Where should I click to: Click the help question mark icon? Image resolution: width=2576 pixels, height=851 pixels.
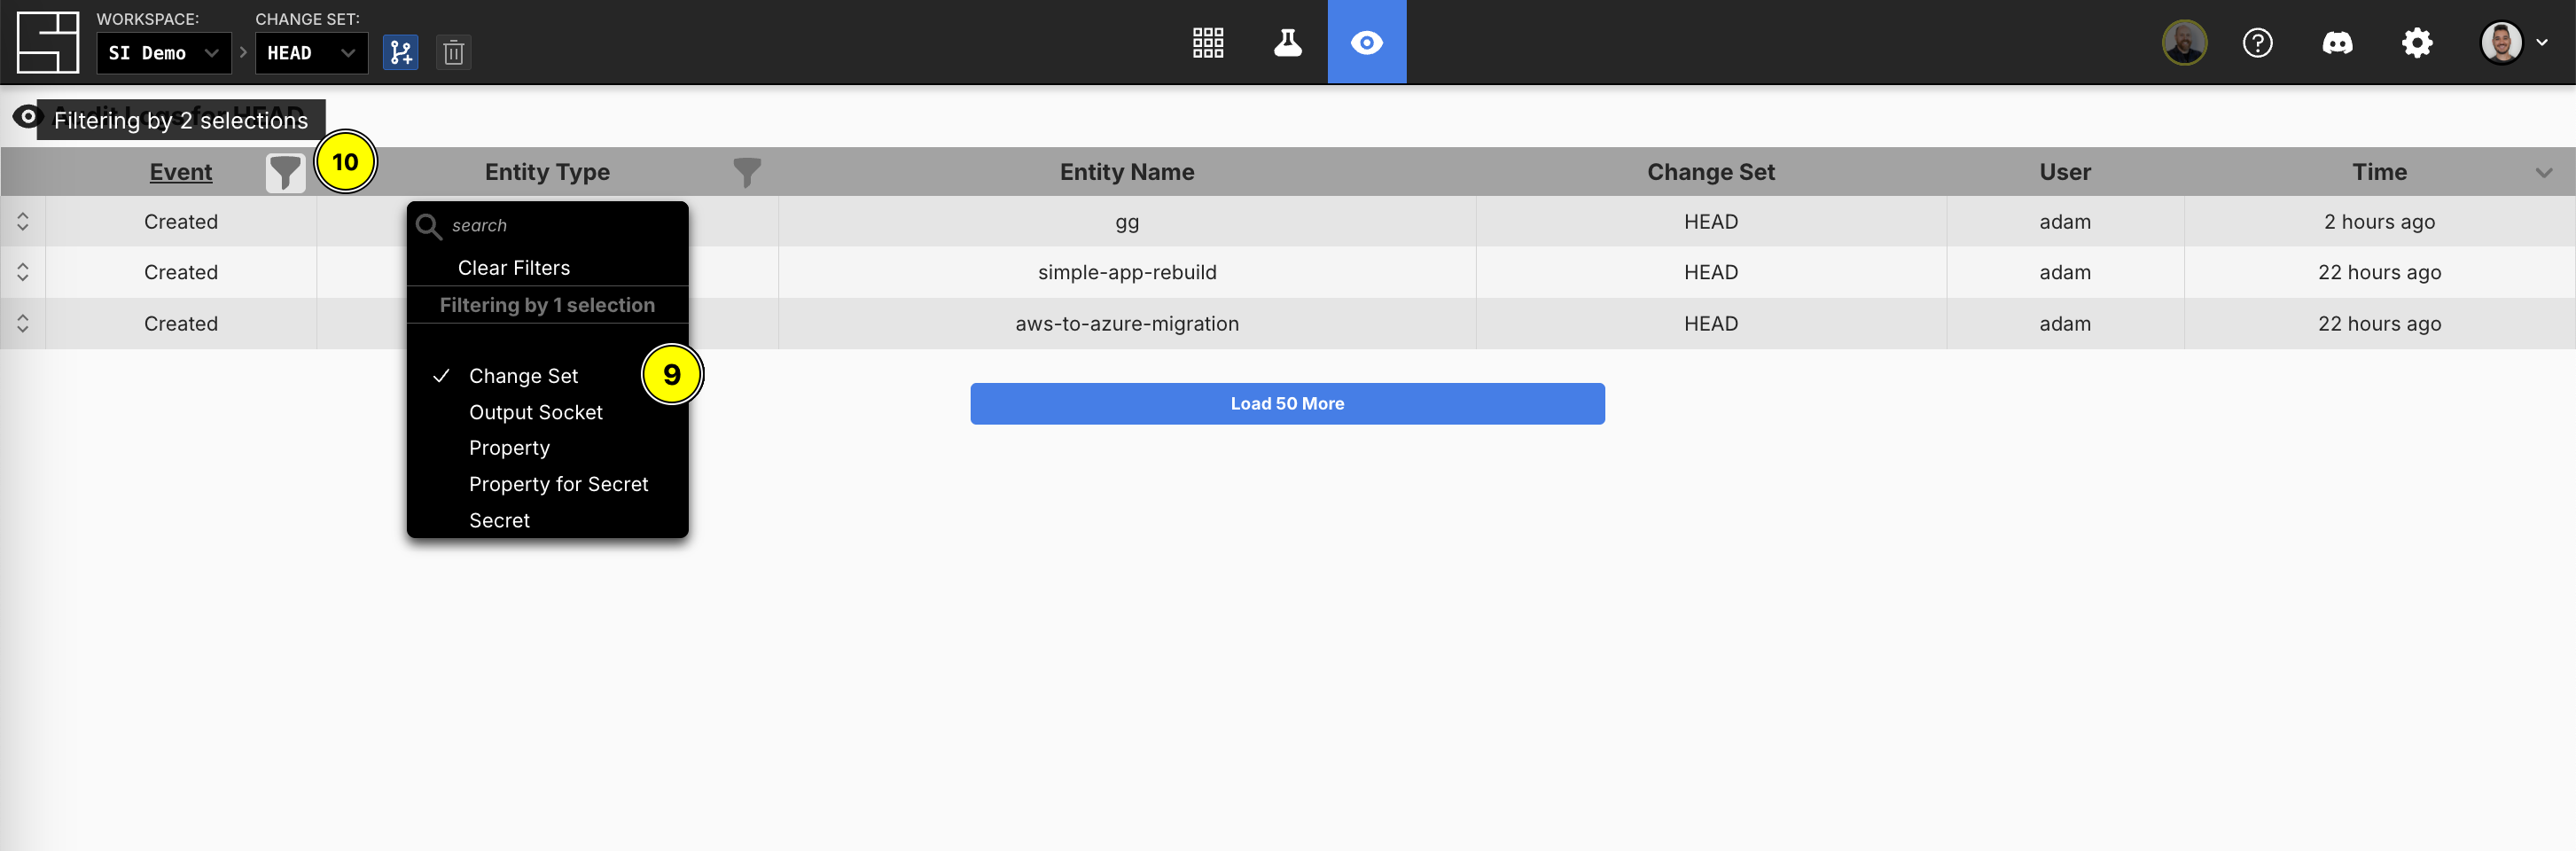(2257, 42)
